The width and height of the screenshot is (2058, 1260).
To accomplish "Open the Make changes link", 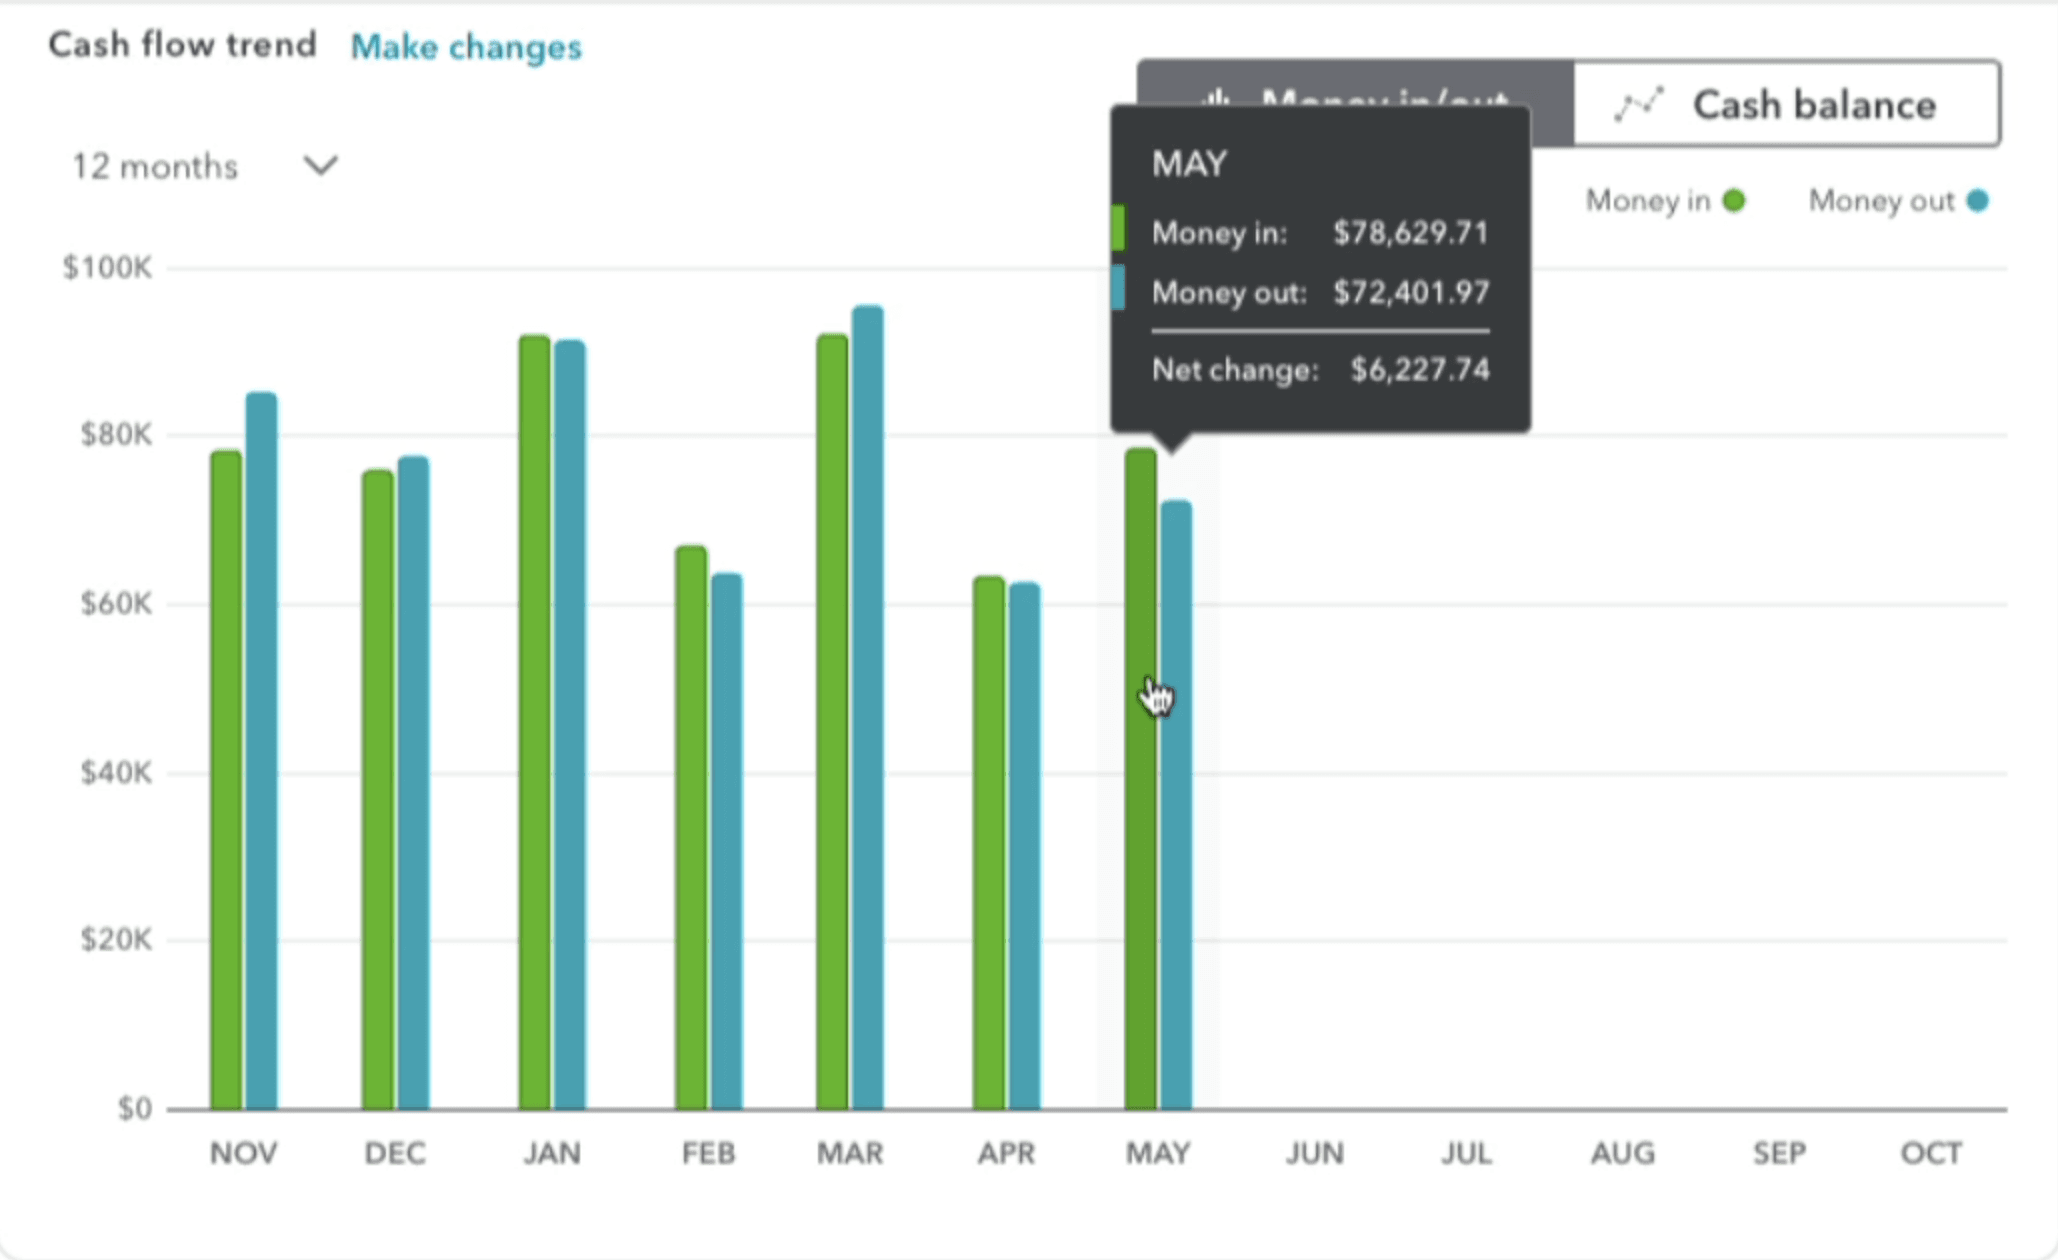I will (466, 47).
